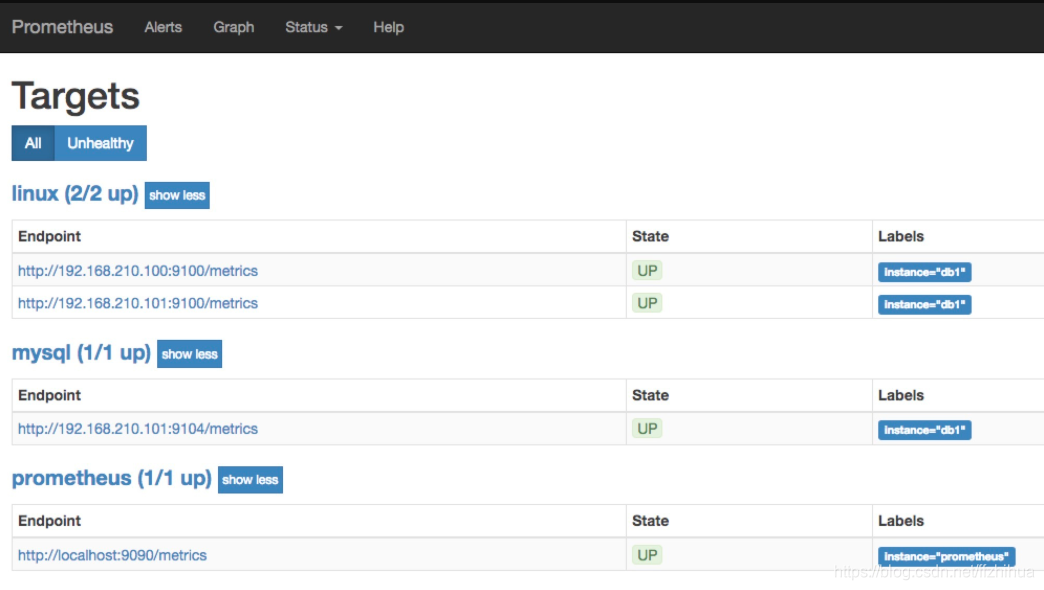Click the linux (2/2 up) heading
The width and height of the screenshot is (1044, 590).
click(x=75, y=194)
